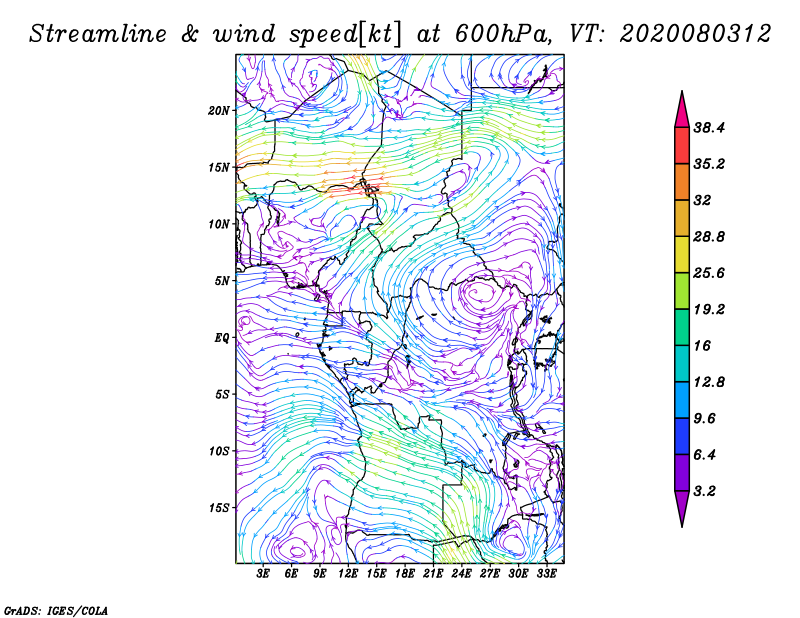Screen dimensions: 800x618
Task: Click the 20N latitude axis label
Action: click(219, 111)
